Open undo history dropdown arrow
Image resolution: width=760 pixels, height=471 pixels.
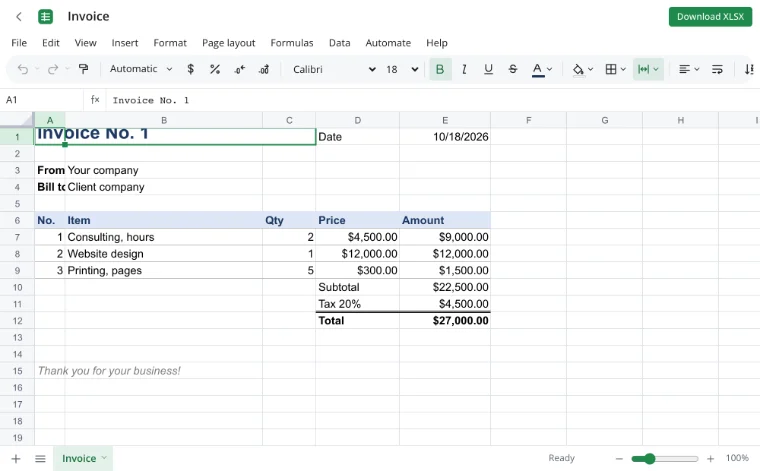(37, 69)
